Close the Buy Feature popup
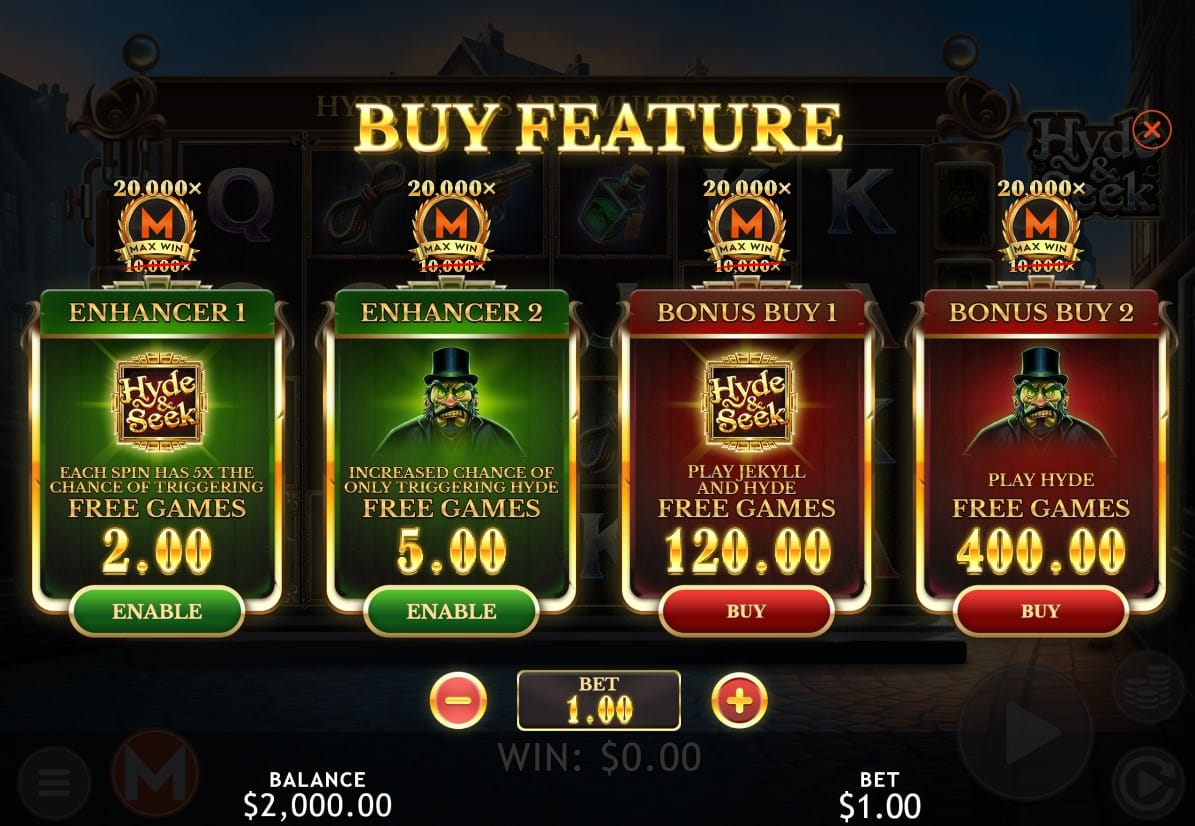This screenshot has width=1195, height=826. (1151, 130)
